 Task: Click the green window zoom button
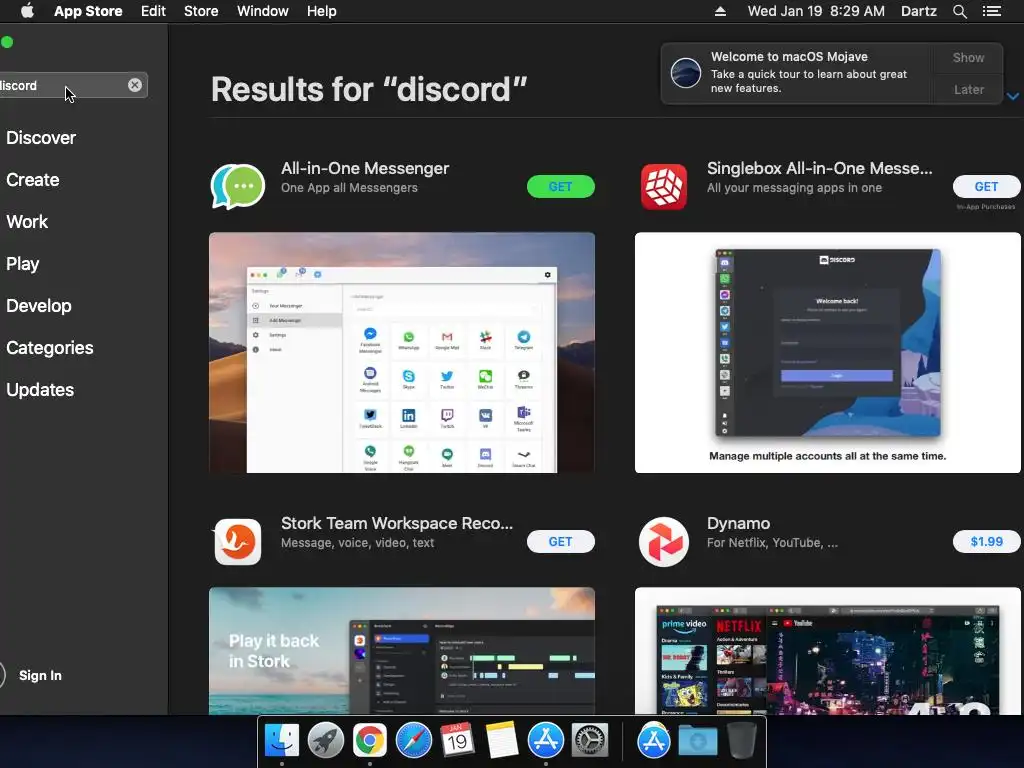pyautogui.click(x=7, y=42)
